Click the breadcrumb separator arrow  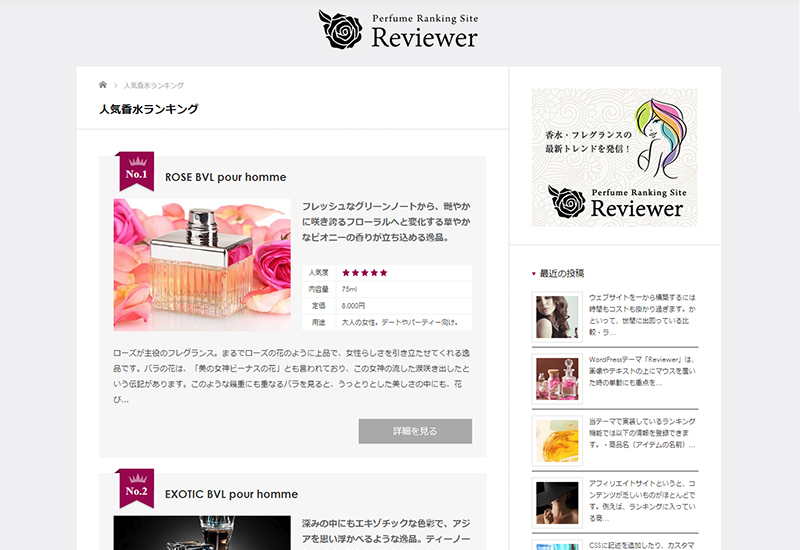coord(115,85)
